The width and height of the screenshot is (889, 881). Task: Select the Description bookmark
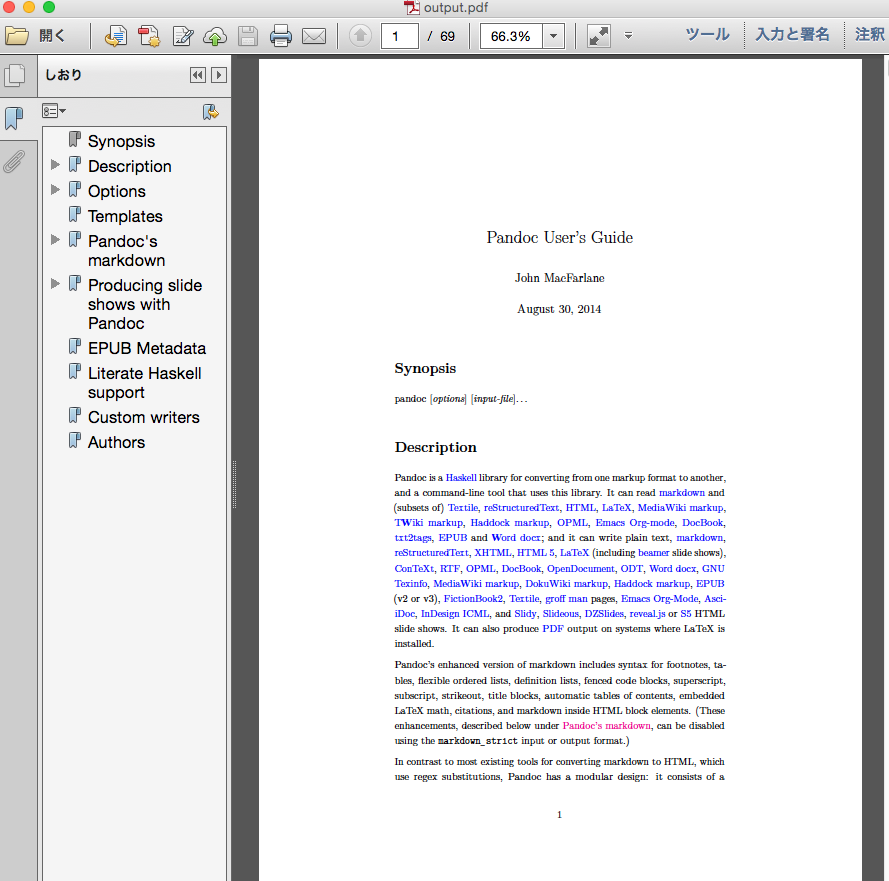130,166
